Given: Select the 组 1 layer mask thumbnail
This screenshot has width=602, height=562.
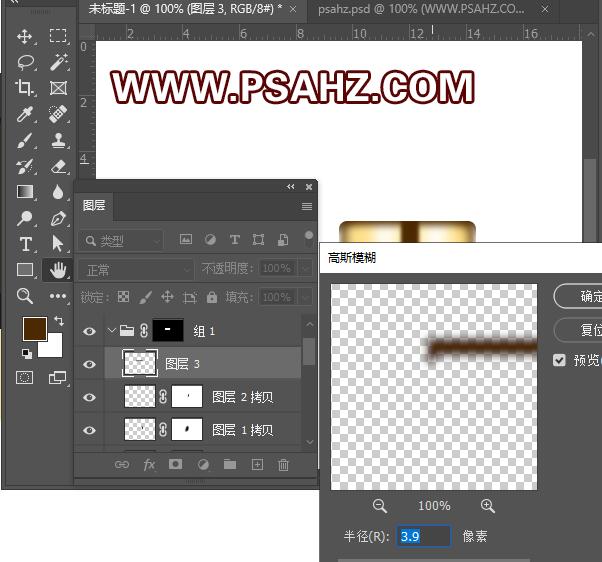Looking at the screenshot, I should 168,330.
